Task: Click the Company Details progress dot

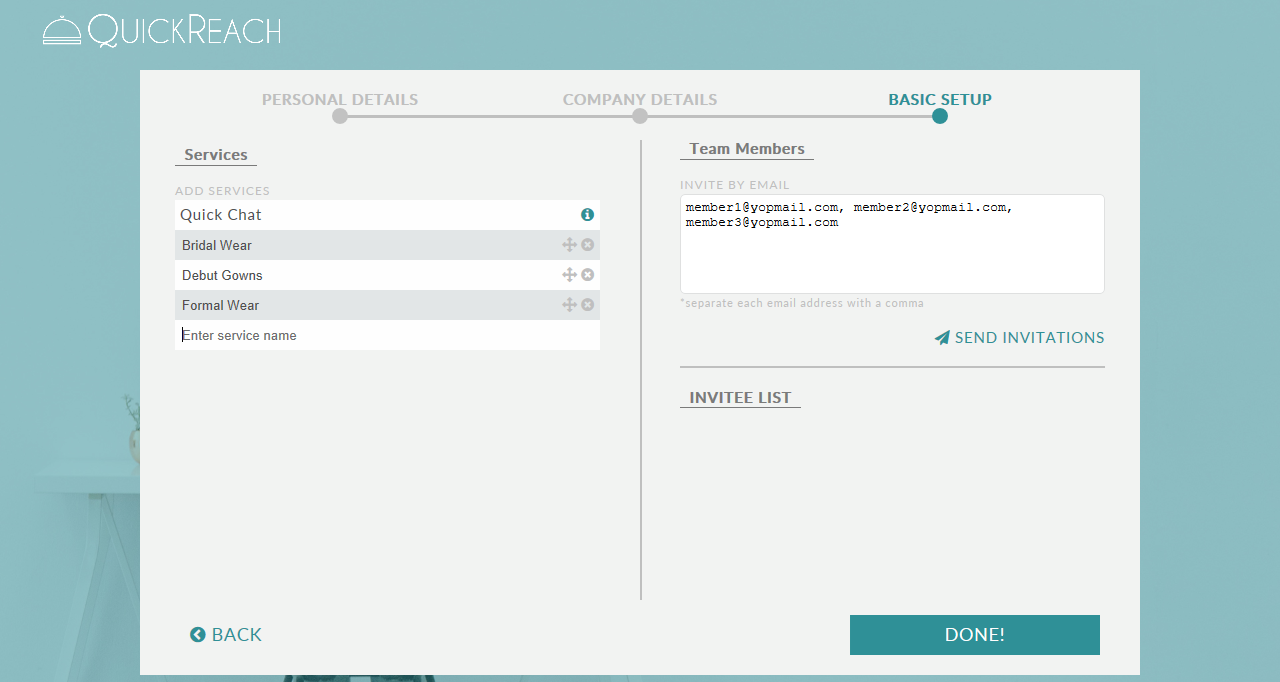Action: [640, 116]
